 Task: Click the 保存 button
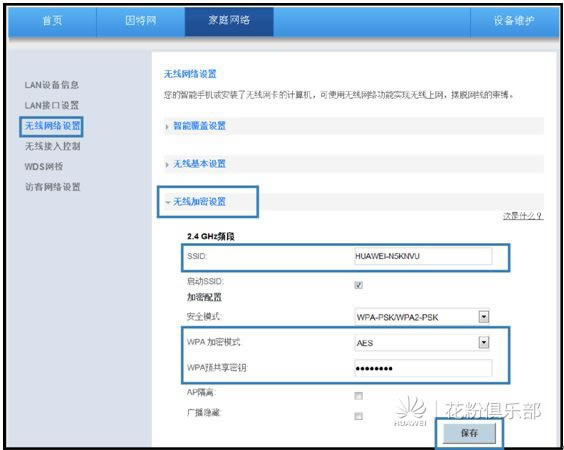pyautogui.click(x=469, y=433)
